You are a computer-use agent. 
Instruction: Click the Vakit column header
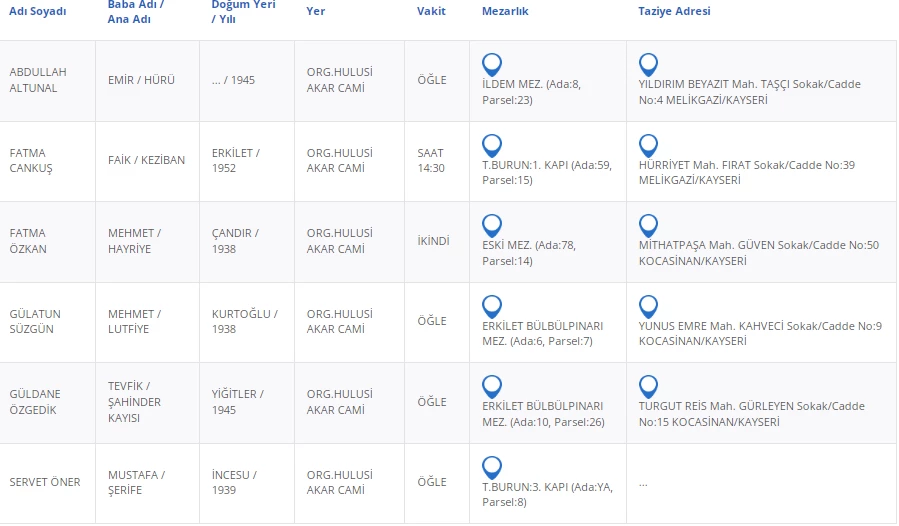coord(431,11)
